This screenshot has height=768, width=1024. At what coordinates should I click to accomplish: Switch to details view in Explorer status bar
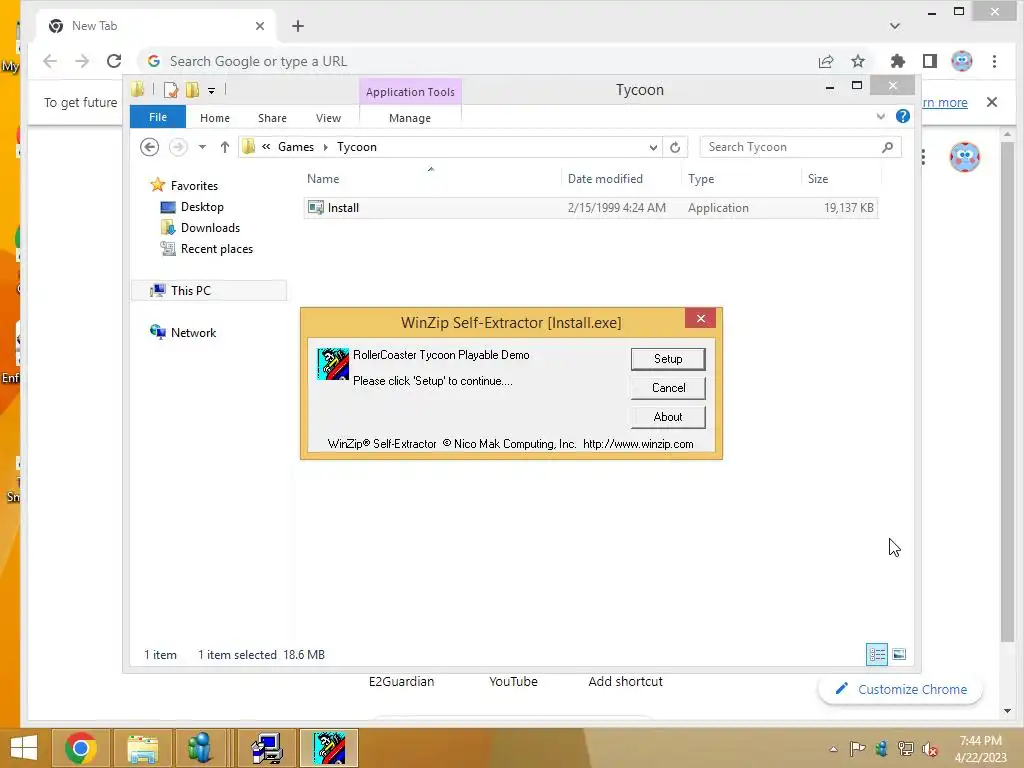(x=876, y=654)
